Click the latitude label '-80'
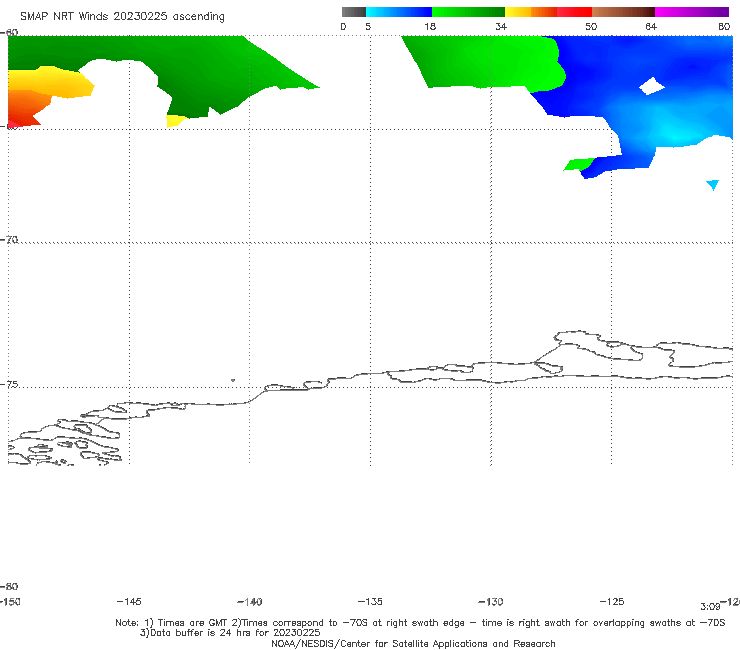This screenshot has width=740, height=650. click(8, 586)
